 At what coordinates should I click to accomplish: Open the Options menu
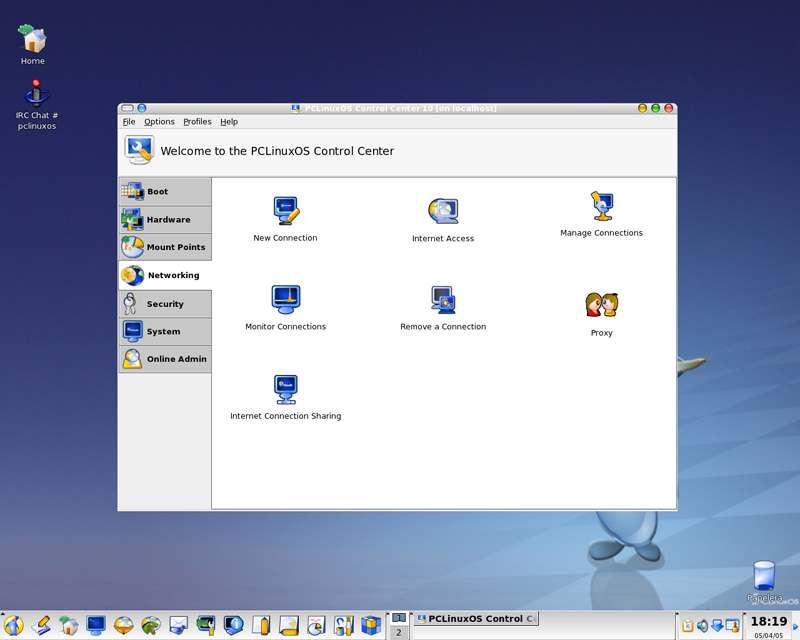pyautogui.click(x=159, y=121)
